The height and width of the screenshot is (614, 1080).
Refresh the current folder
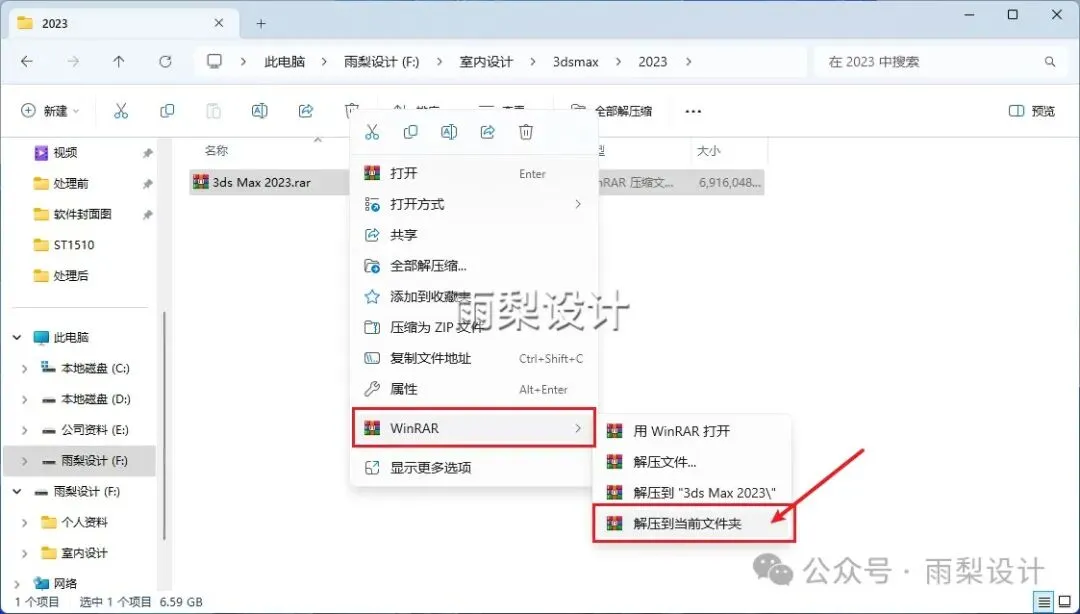tap(165, 61)
